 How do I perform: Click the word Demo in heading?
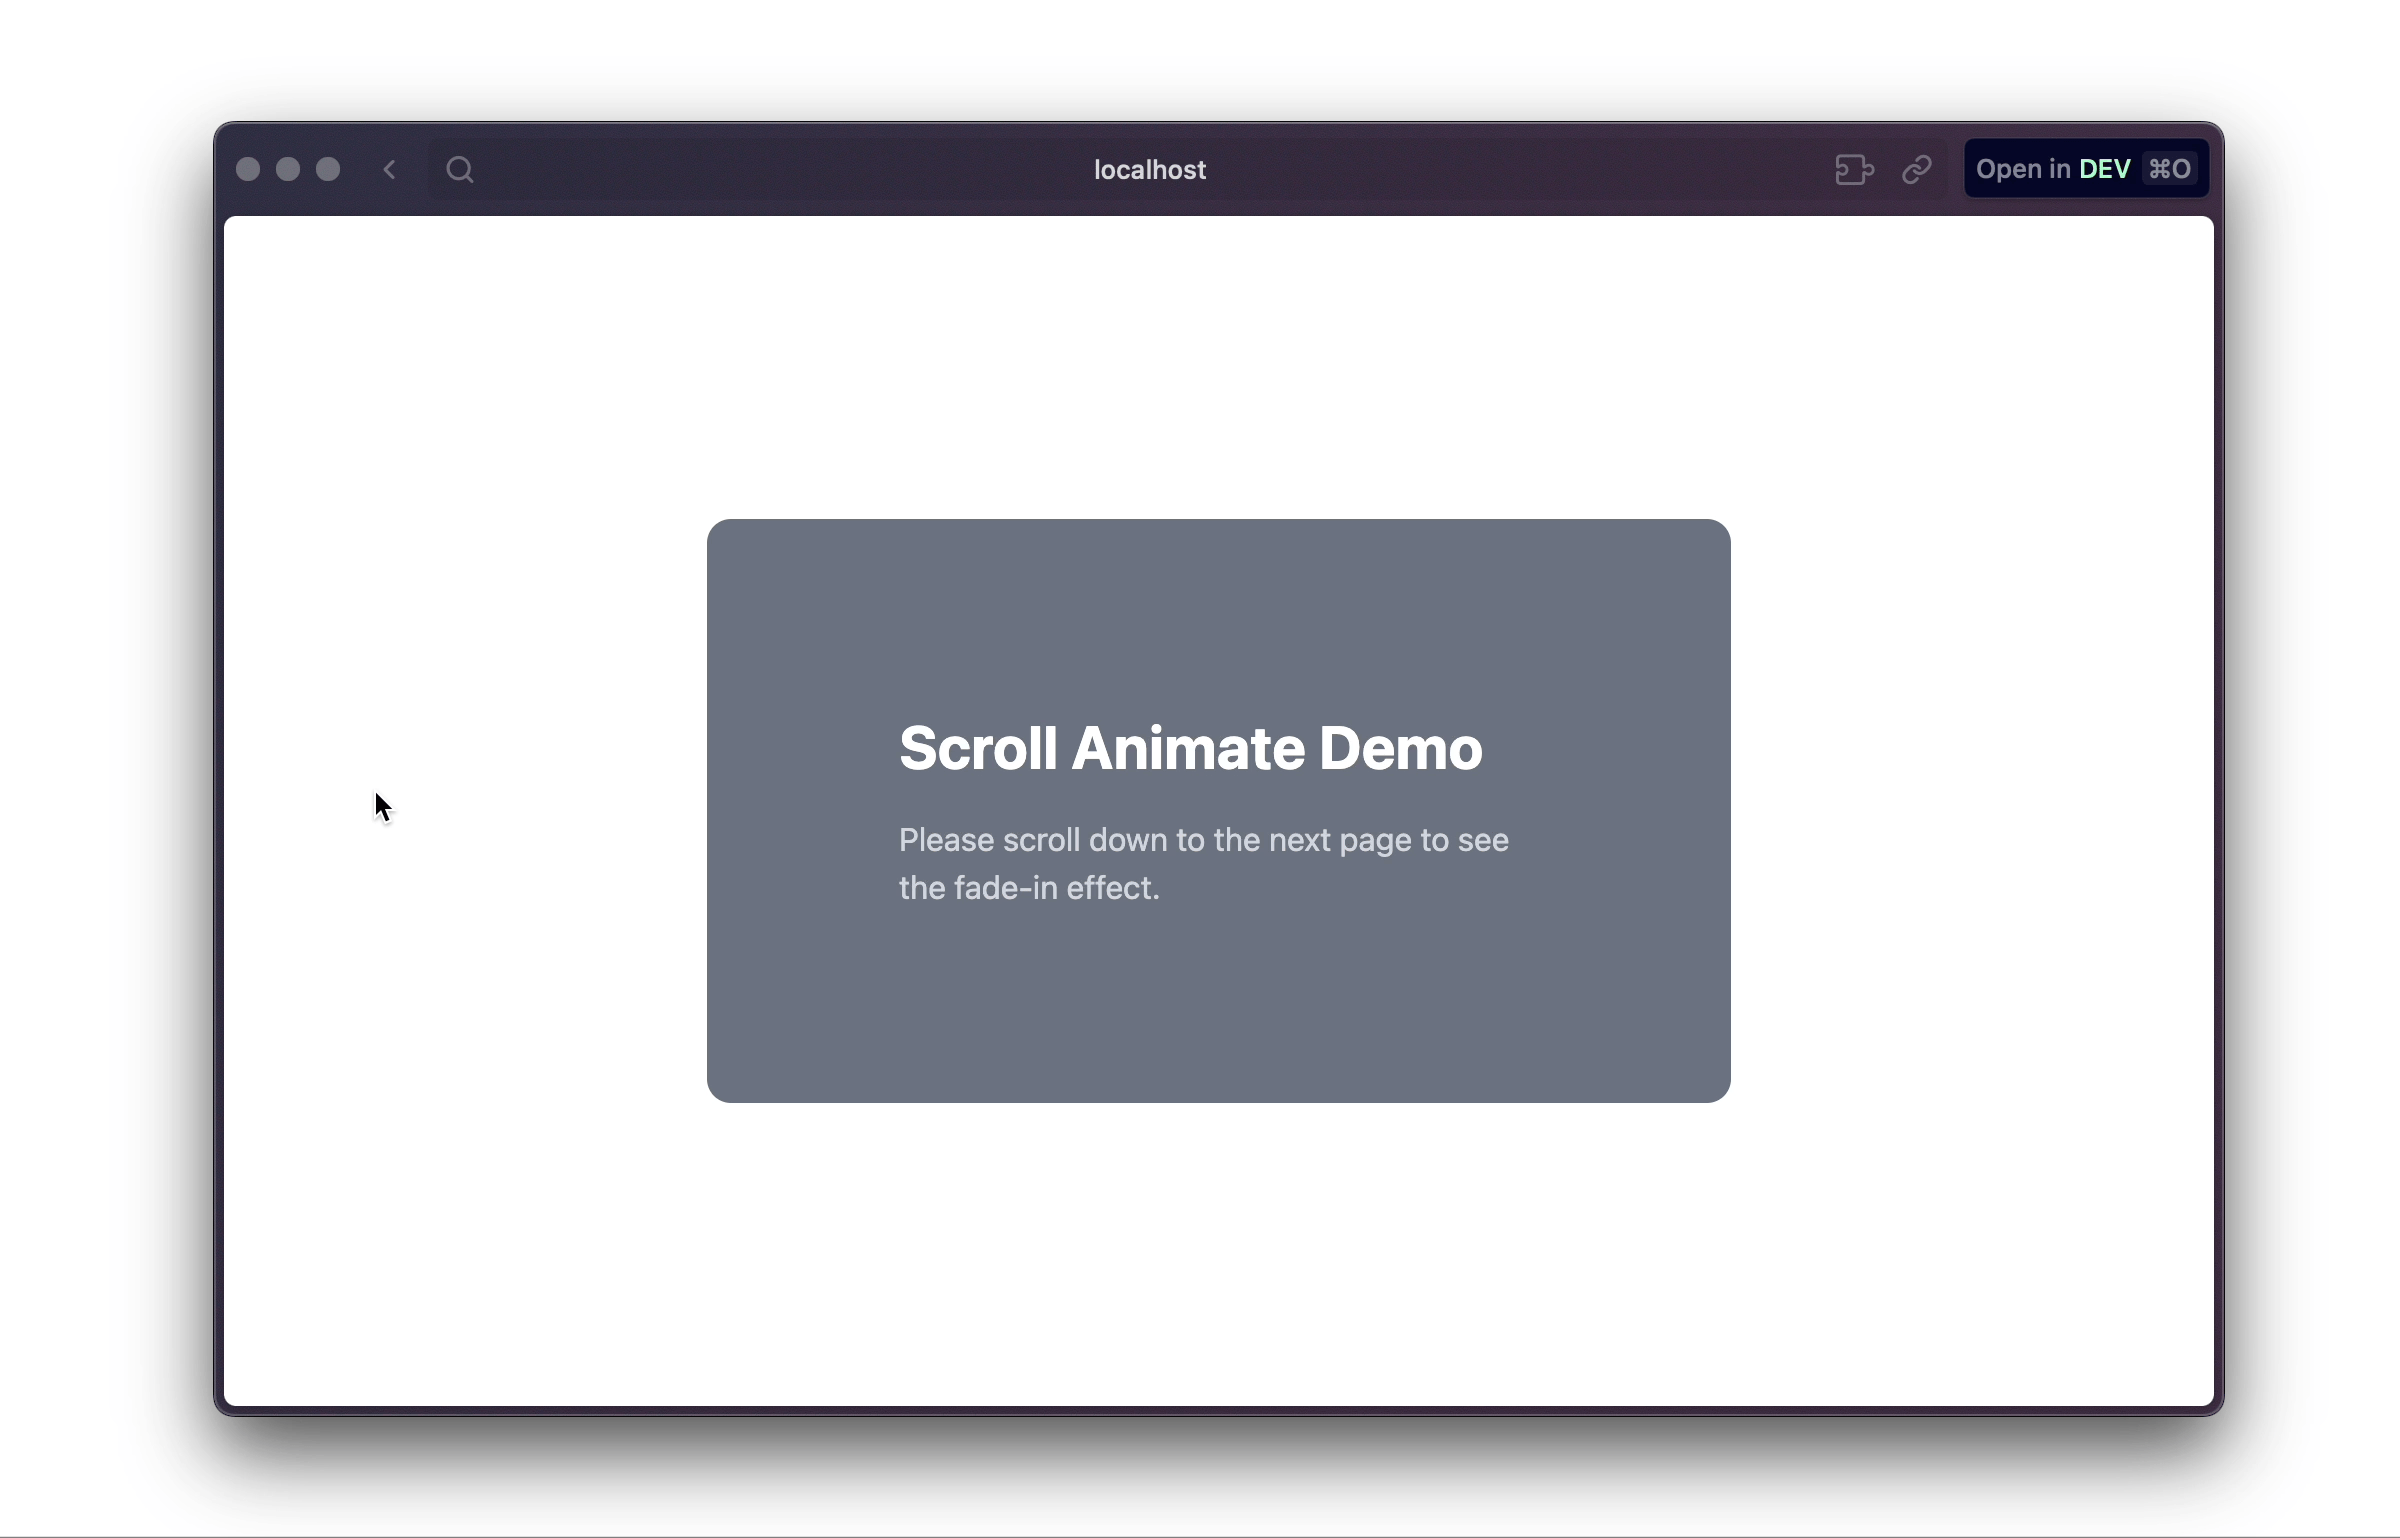(x=1400, y=748)
